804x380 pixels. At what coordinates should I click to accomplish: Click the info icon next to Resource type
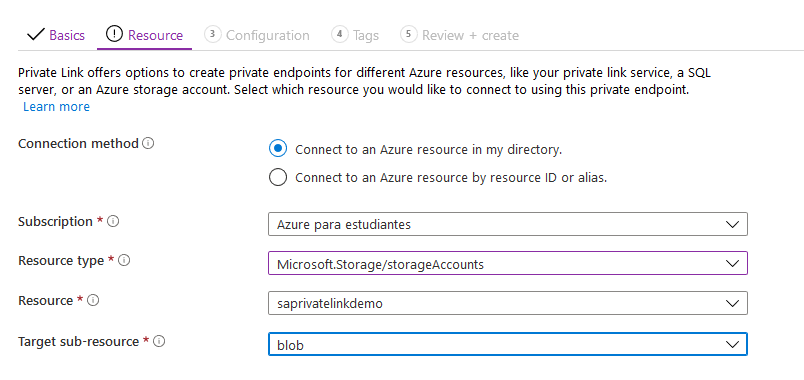click(124, 261)
